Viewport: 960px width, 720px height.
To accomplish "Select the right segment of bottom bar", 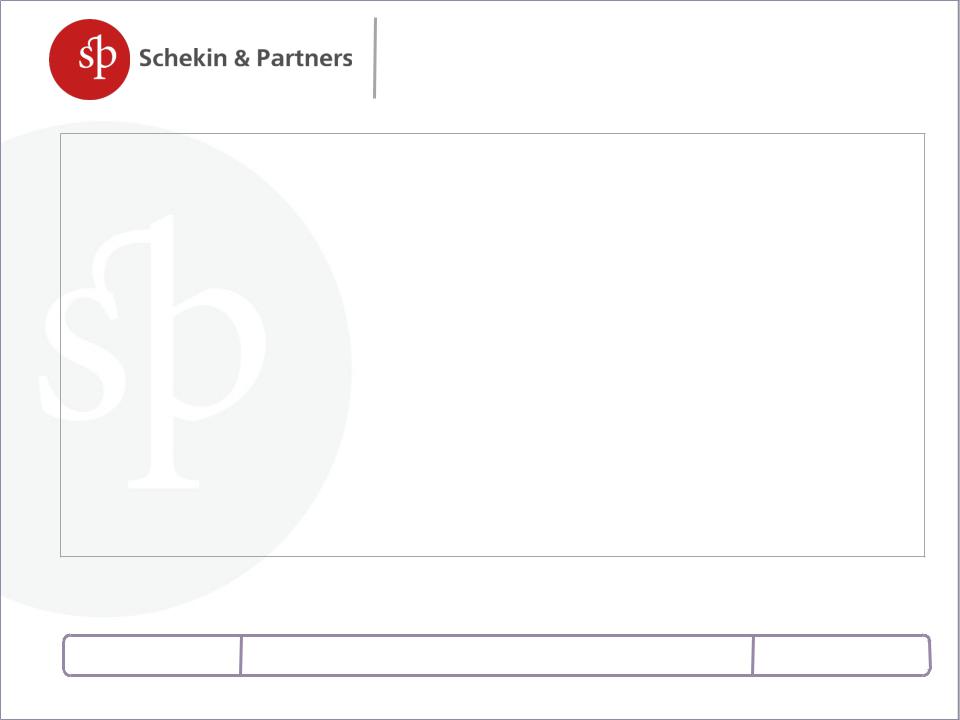I will (842, 656).
